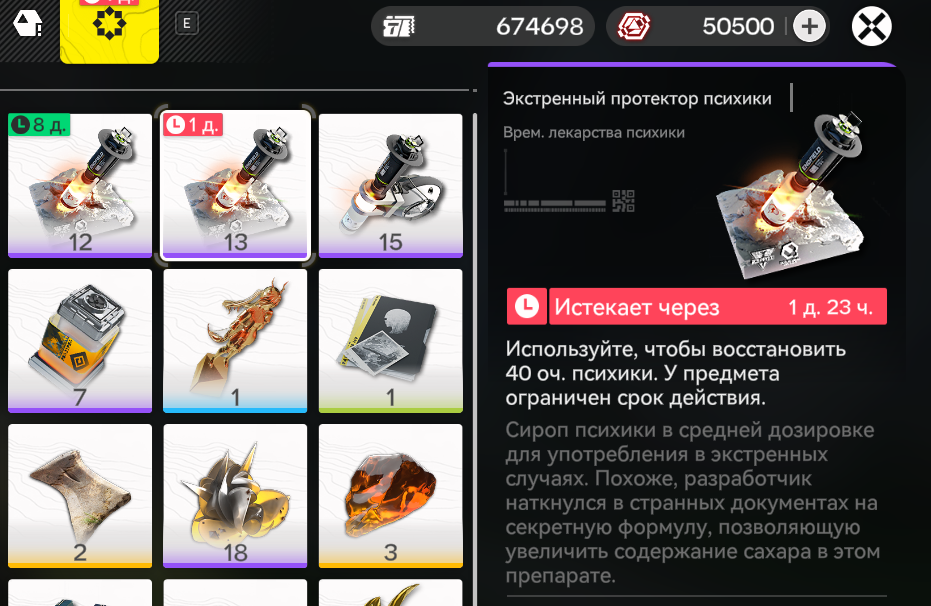The height and width of the screenshot is (606, 931).
Task: Click the QR code icon in item details
Action: click(623, 201)
